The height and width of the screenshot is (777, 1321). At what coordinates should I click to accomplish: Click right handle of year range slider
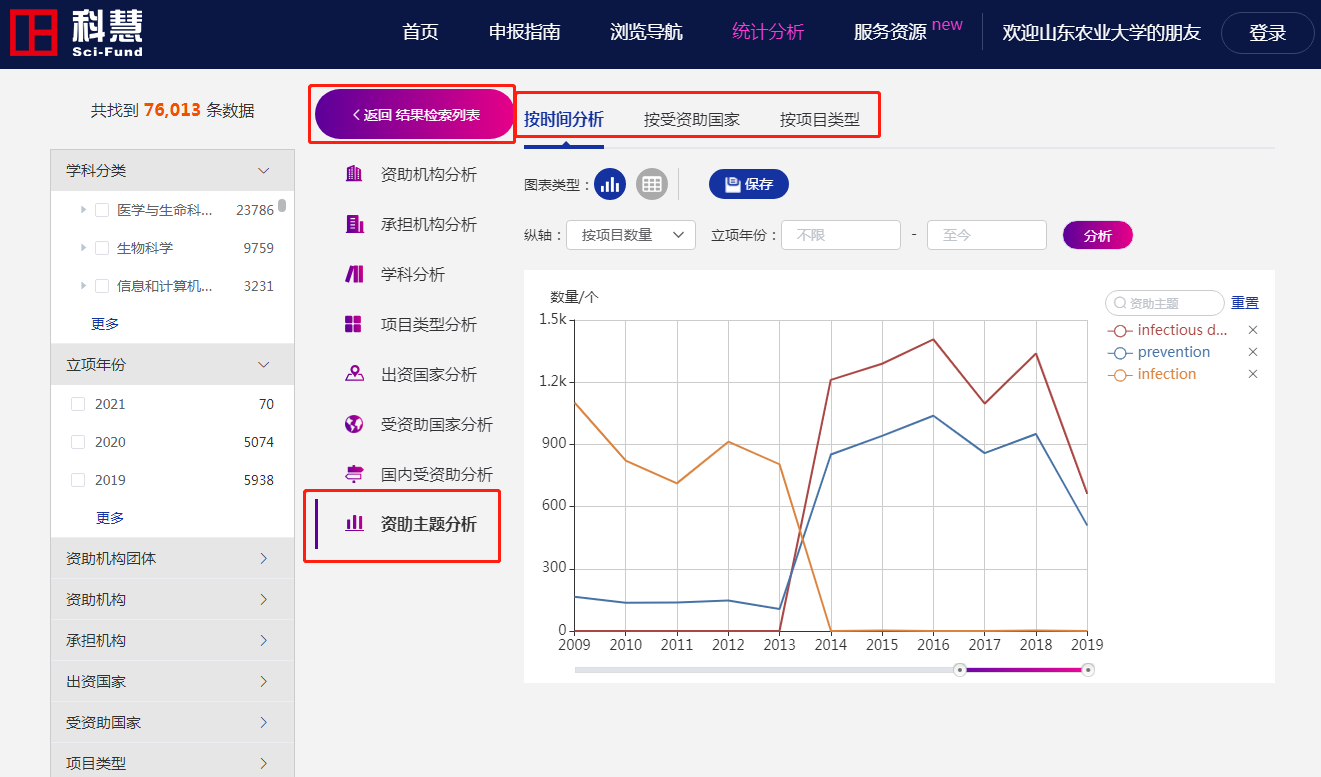[1088, 670]
